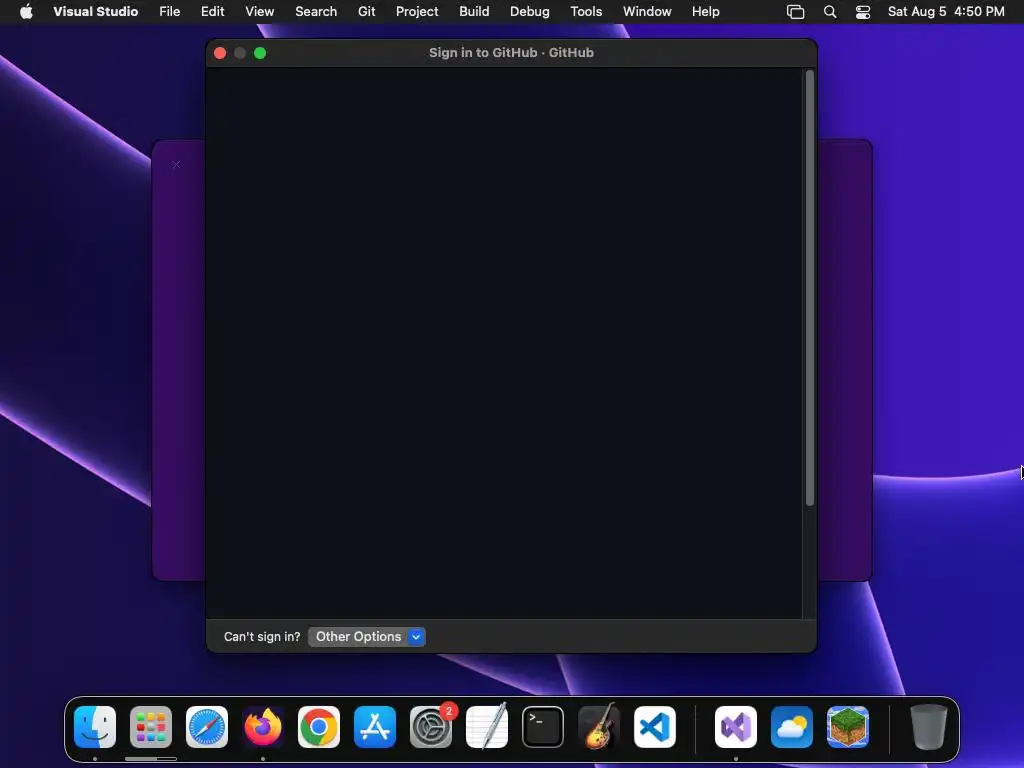Click the Stage Manager windows icon in menu bar
1024x768 pixels.
[795, 12]
